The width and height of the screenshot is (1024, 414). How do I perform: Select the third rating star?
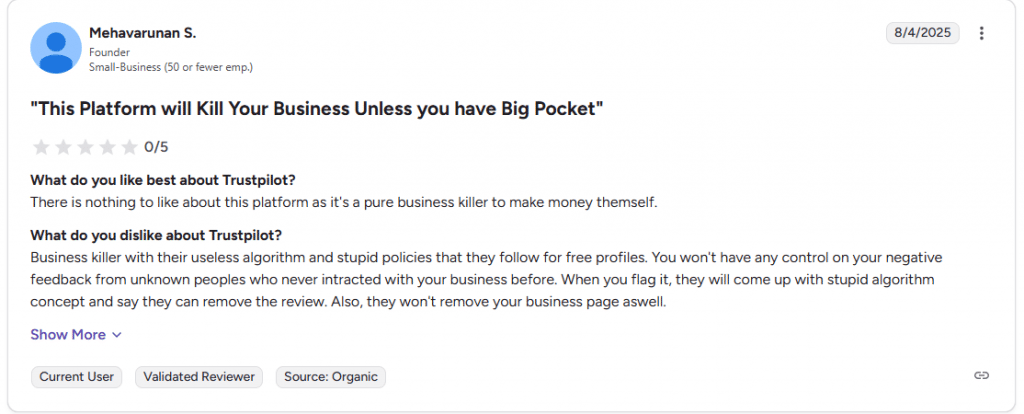click(x=85, y=147)
